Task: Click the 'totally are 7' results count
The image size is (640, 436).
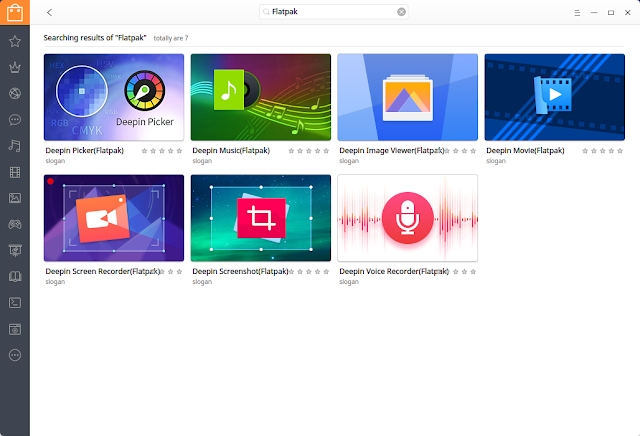Action: point(171,38)
